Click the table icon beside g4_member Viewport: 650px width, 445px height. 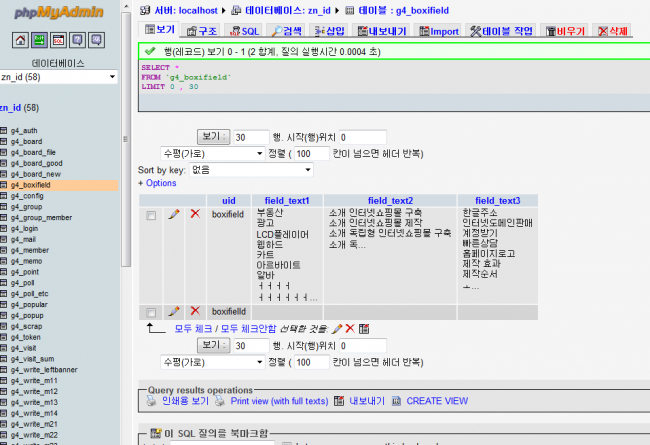(3, 250)
